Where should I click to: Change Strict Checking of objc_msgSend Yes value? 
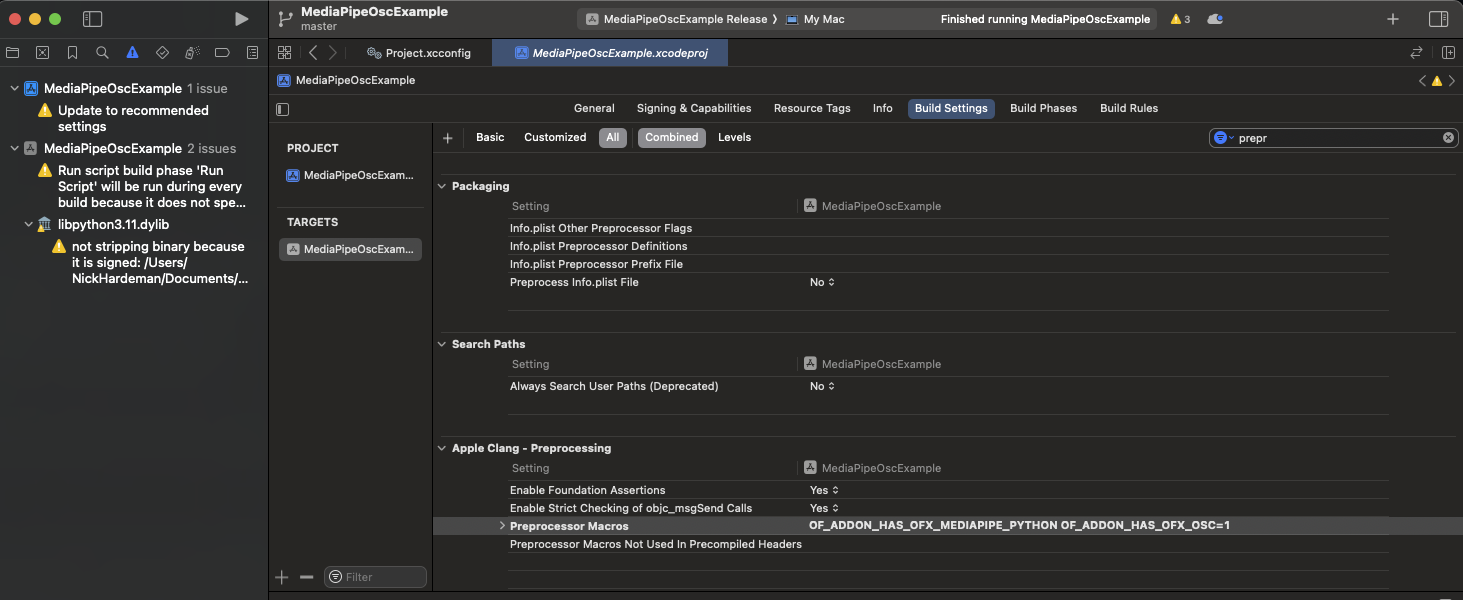coord(824,508)
